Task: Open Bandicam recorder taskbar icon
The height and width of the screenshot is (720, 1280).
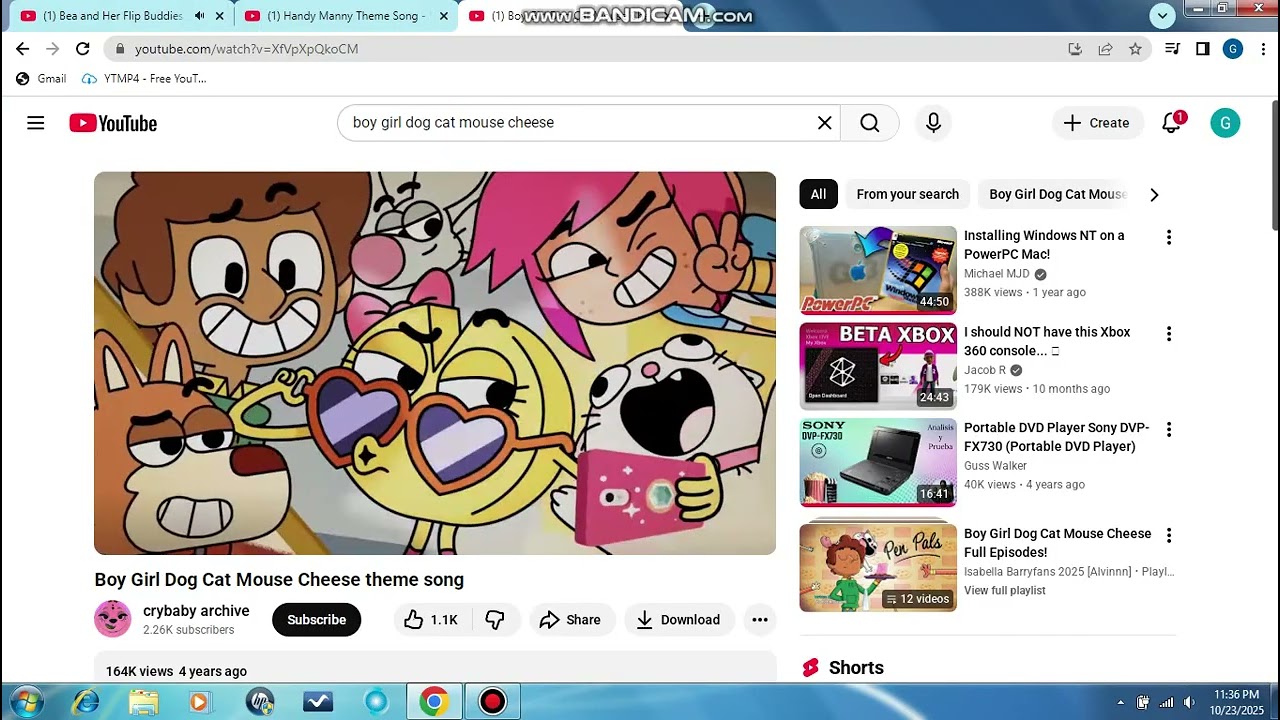Action: tap(492, 702)
